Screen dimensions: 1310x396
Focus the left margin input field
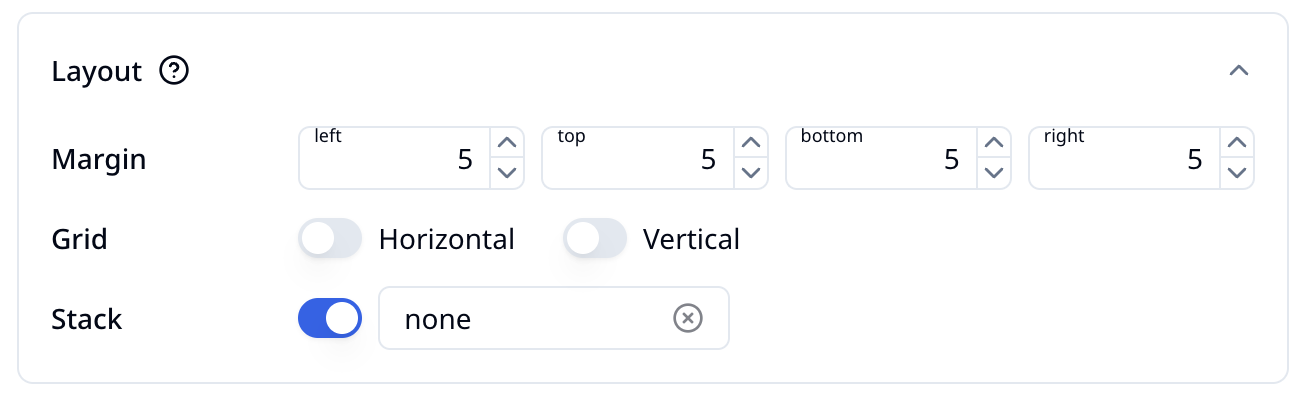(x=395, y=158)
